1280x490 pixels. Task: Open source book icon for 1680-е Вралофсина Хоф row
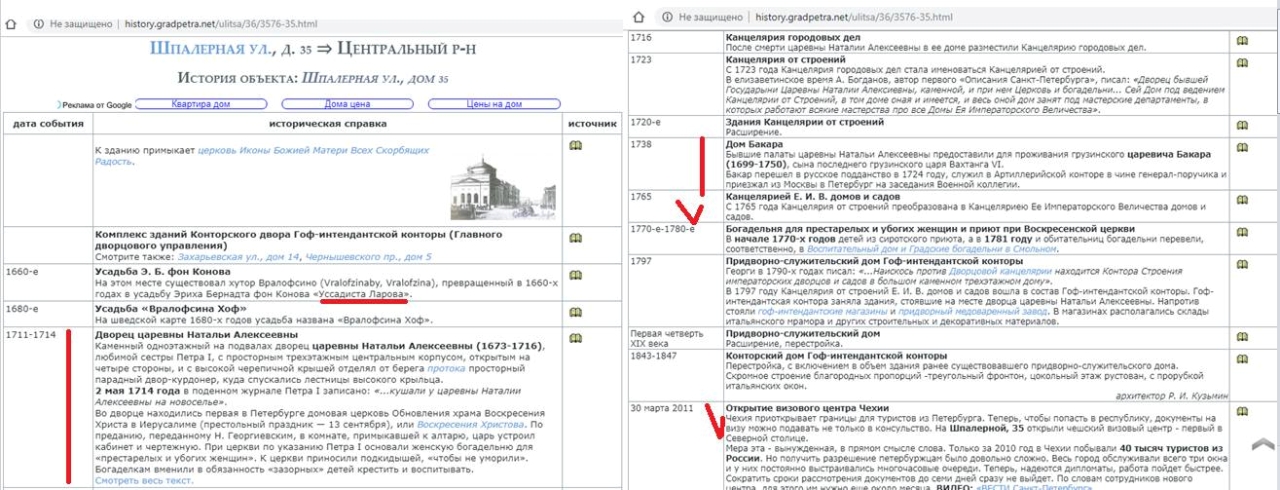coord(575,313)
